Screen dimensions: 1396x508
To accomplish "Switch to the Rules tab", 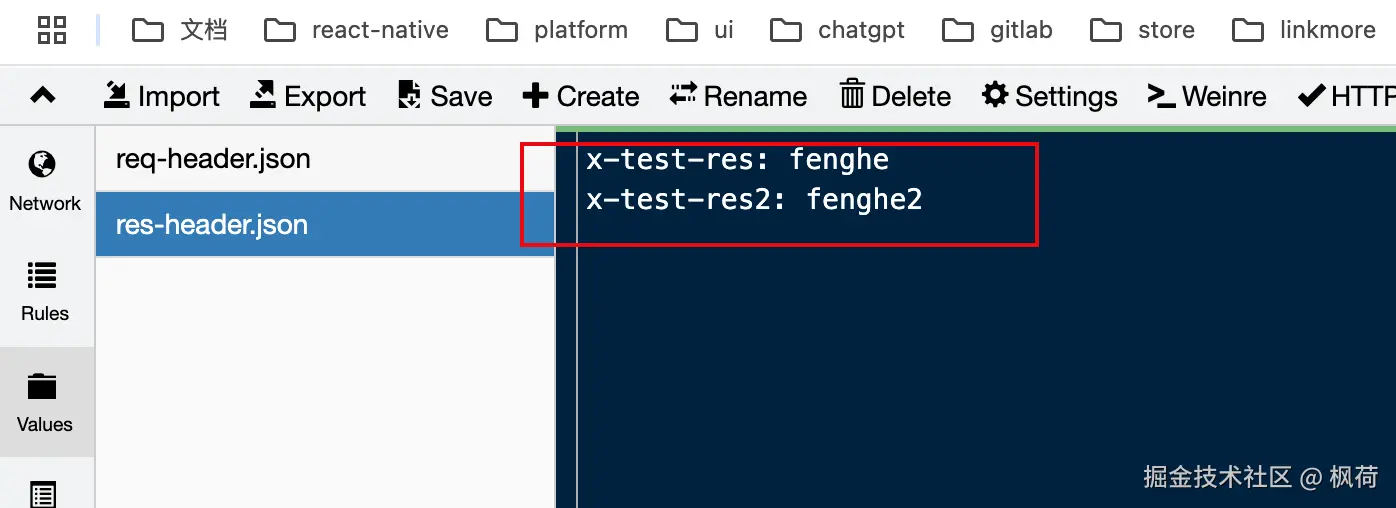I will click(45, 292).
